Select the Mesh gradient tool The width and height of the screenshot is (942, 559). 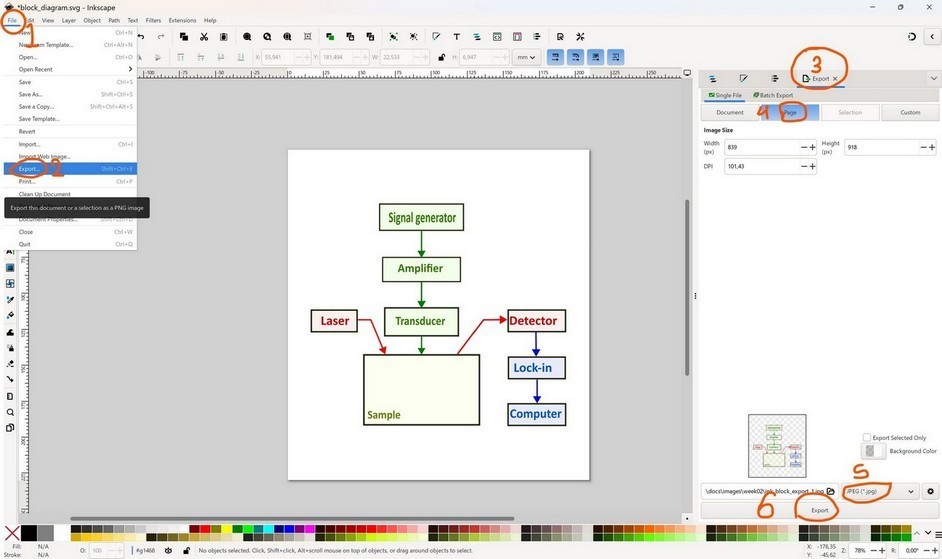click(x=10, y=283)
